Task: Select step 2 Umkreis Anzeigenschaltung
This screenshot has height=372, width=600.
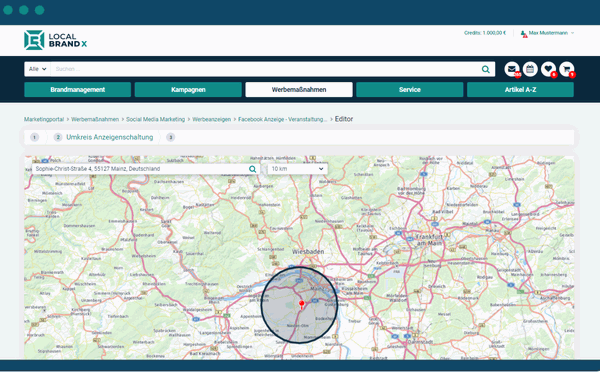Action: [103, 137]
